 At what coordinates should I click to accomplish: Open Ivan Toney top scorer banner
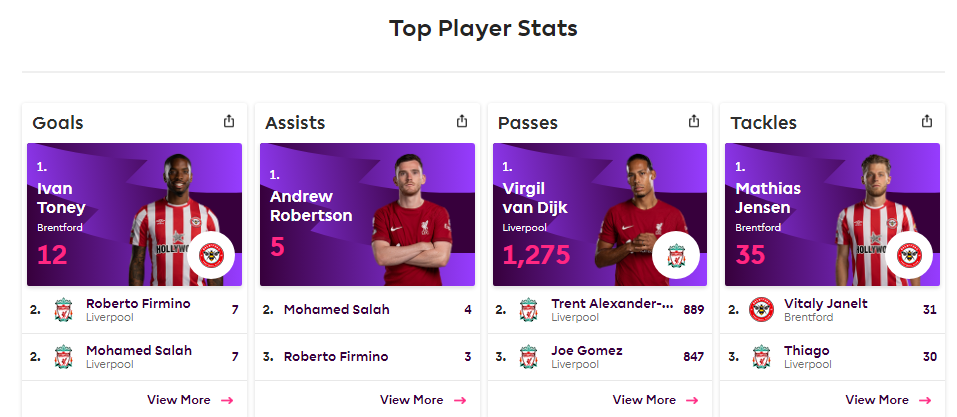pos(134,214)
